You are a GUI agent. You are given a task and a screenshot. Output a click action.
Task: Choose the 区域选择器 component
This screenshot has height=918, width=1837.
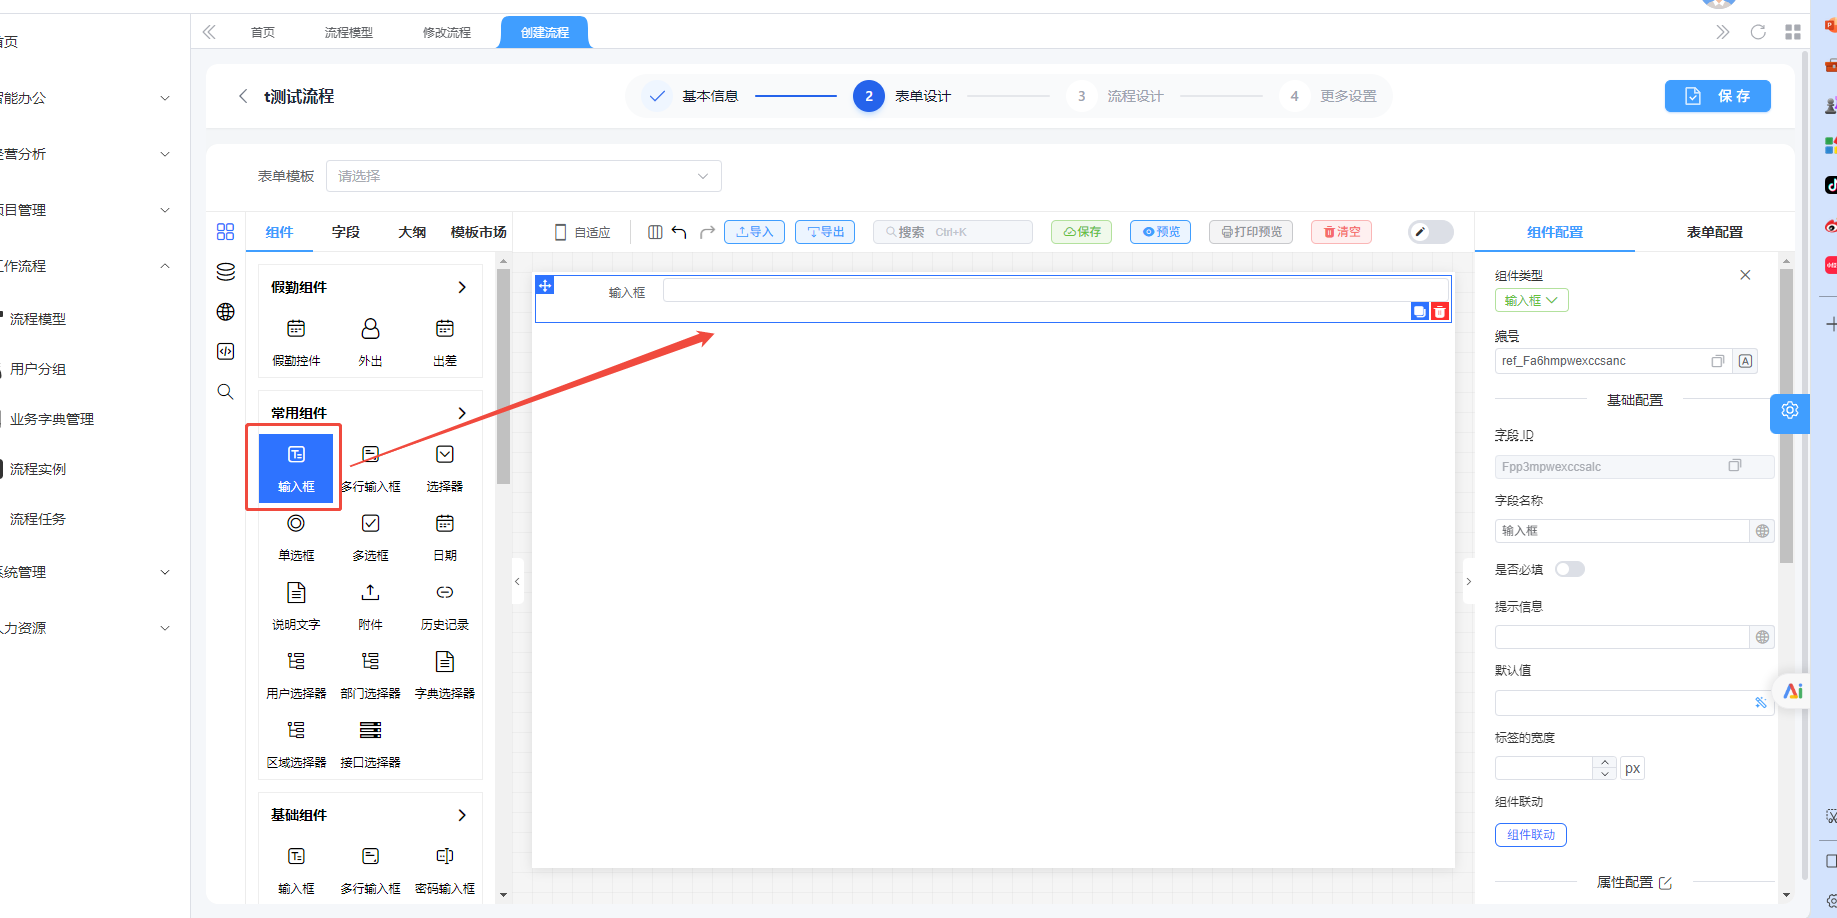point(296,745)
